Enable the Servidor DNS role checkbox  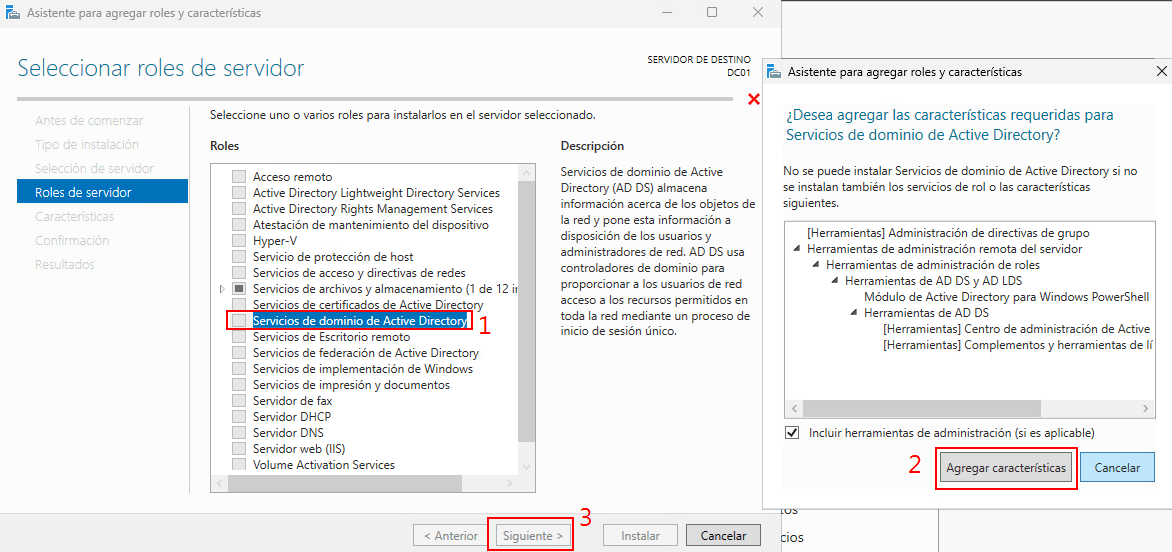click(x=239, y=433)
